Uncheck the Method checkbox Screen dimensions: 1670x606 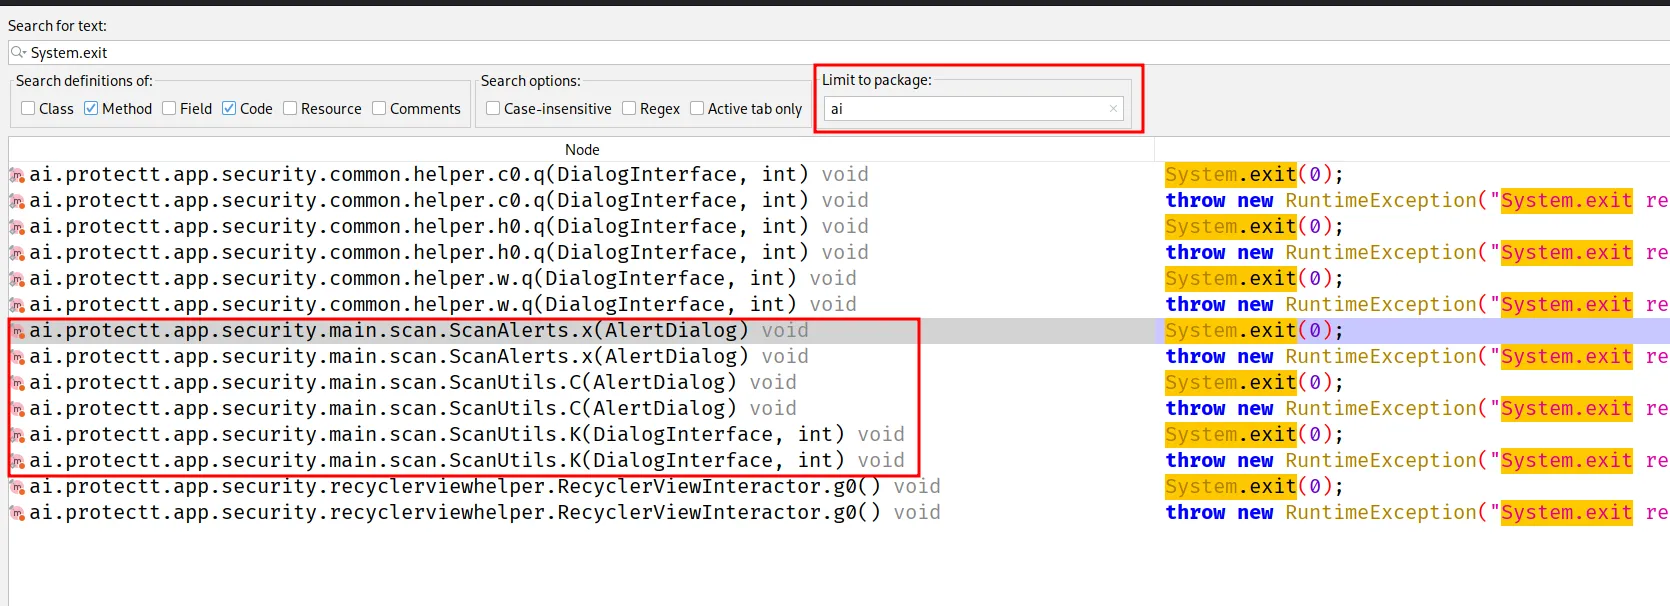91,108
